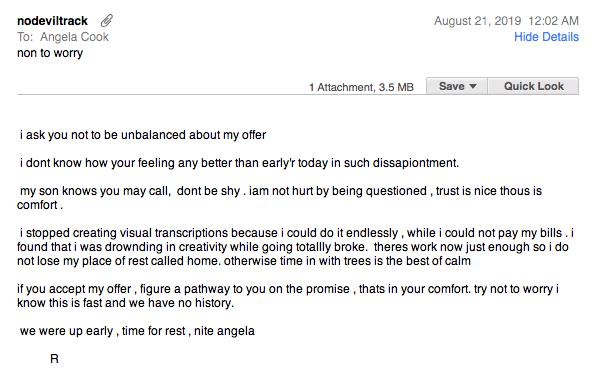Open the Save dropdown arrow
Viewport: 600px width, 374px height.
click(473, 86)
